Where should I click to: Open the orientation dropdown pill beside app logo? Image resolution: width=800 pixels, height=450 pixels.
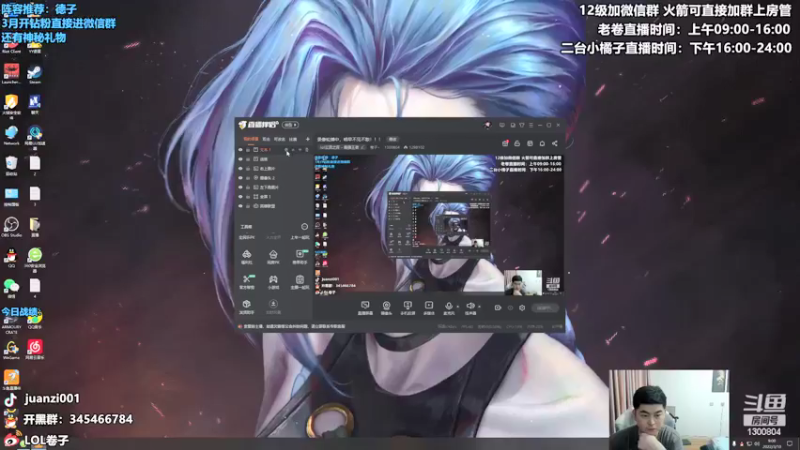coord(291,125)
